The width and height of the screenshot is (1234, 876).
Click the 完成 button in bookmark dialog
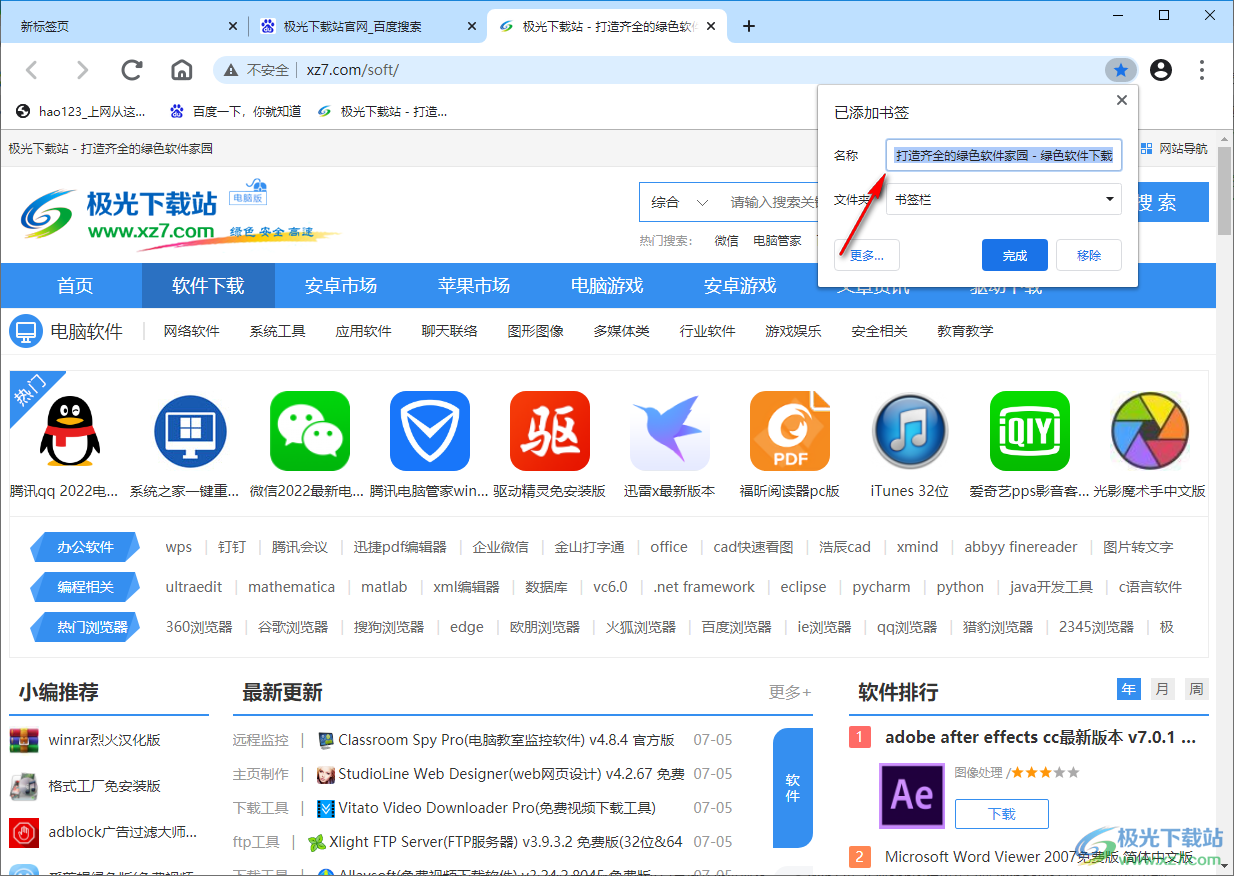pyautogui.click(x=1014, y=255)
